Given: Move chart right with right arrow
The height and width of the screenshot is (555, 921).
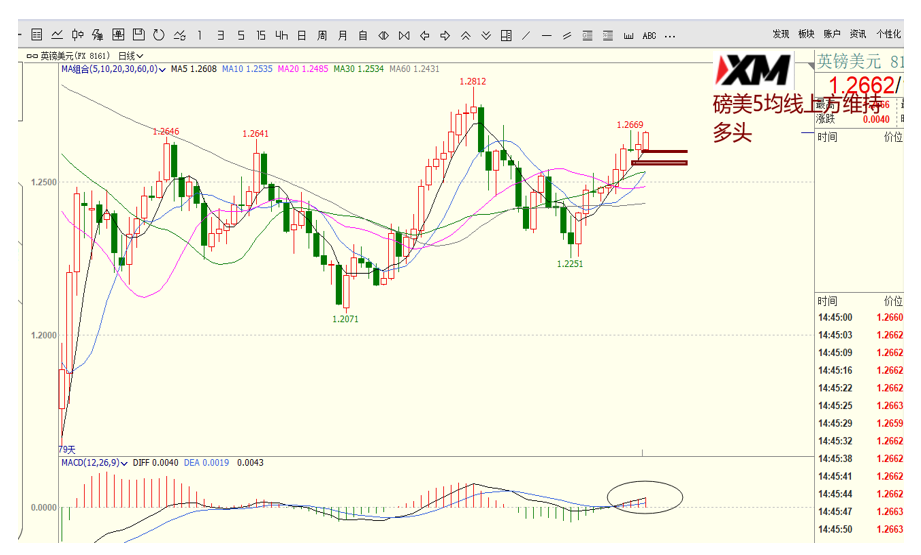Looking at the screenshot, I should pyautogui.click(x=445, y=35).
